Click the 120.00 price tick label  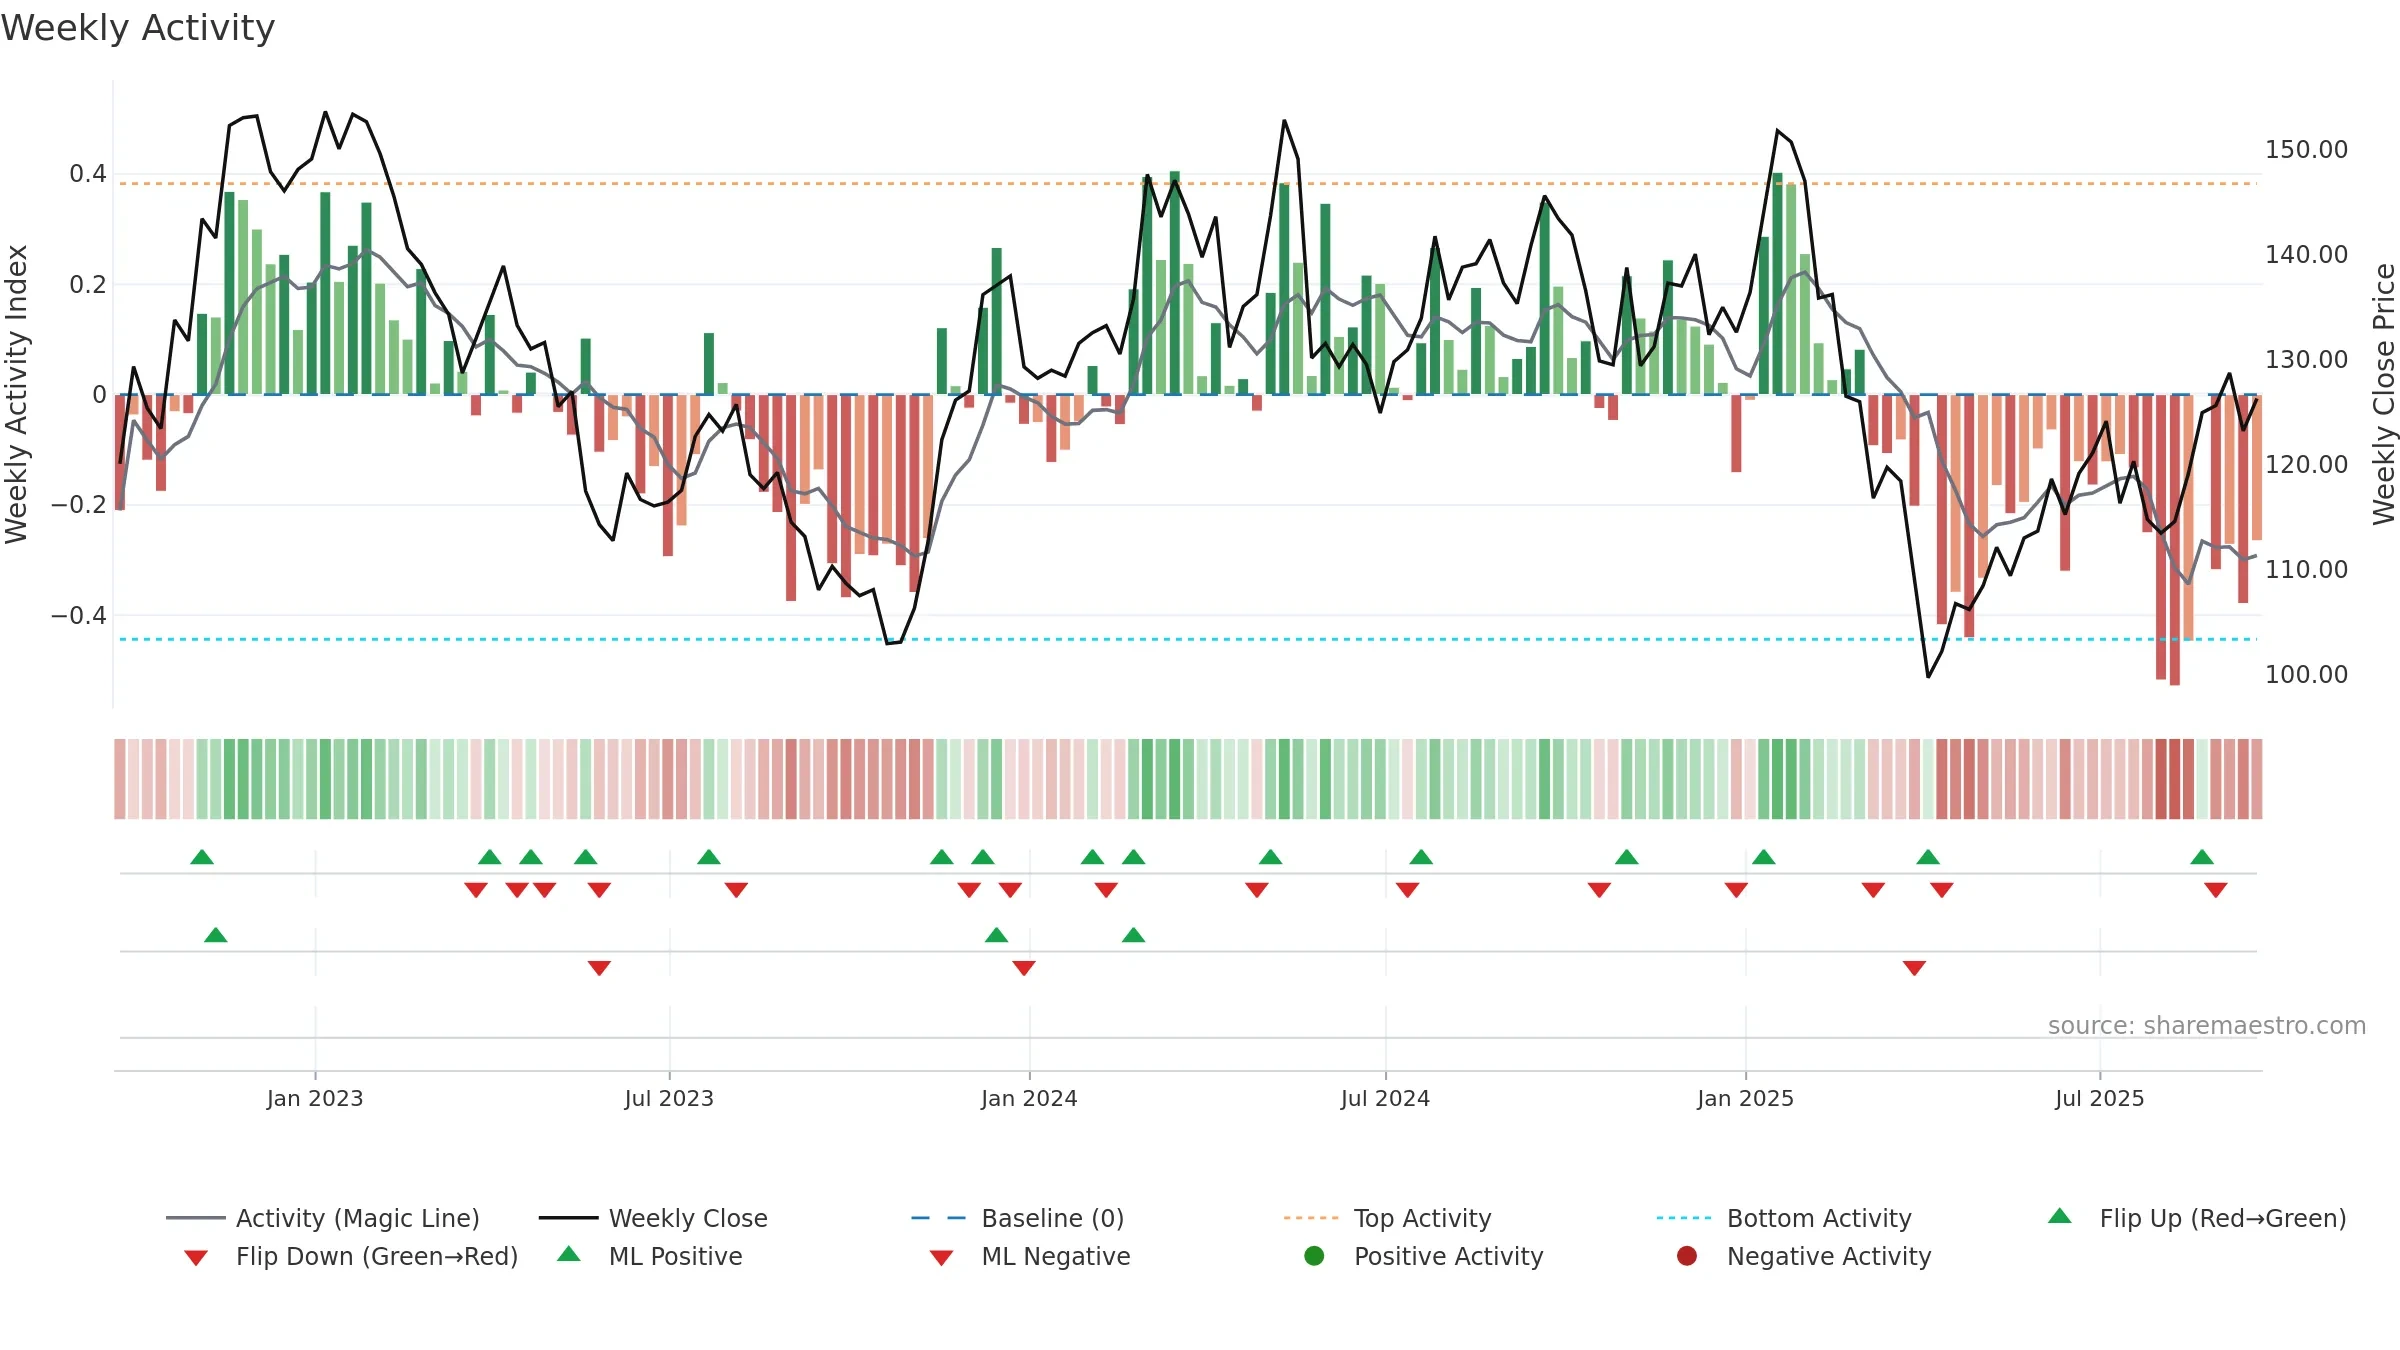click(2306, 464)
